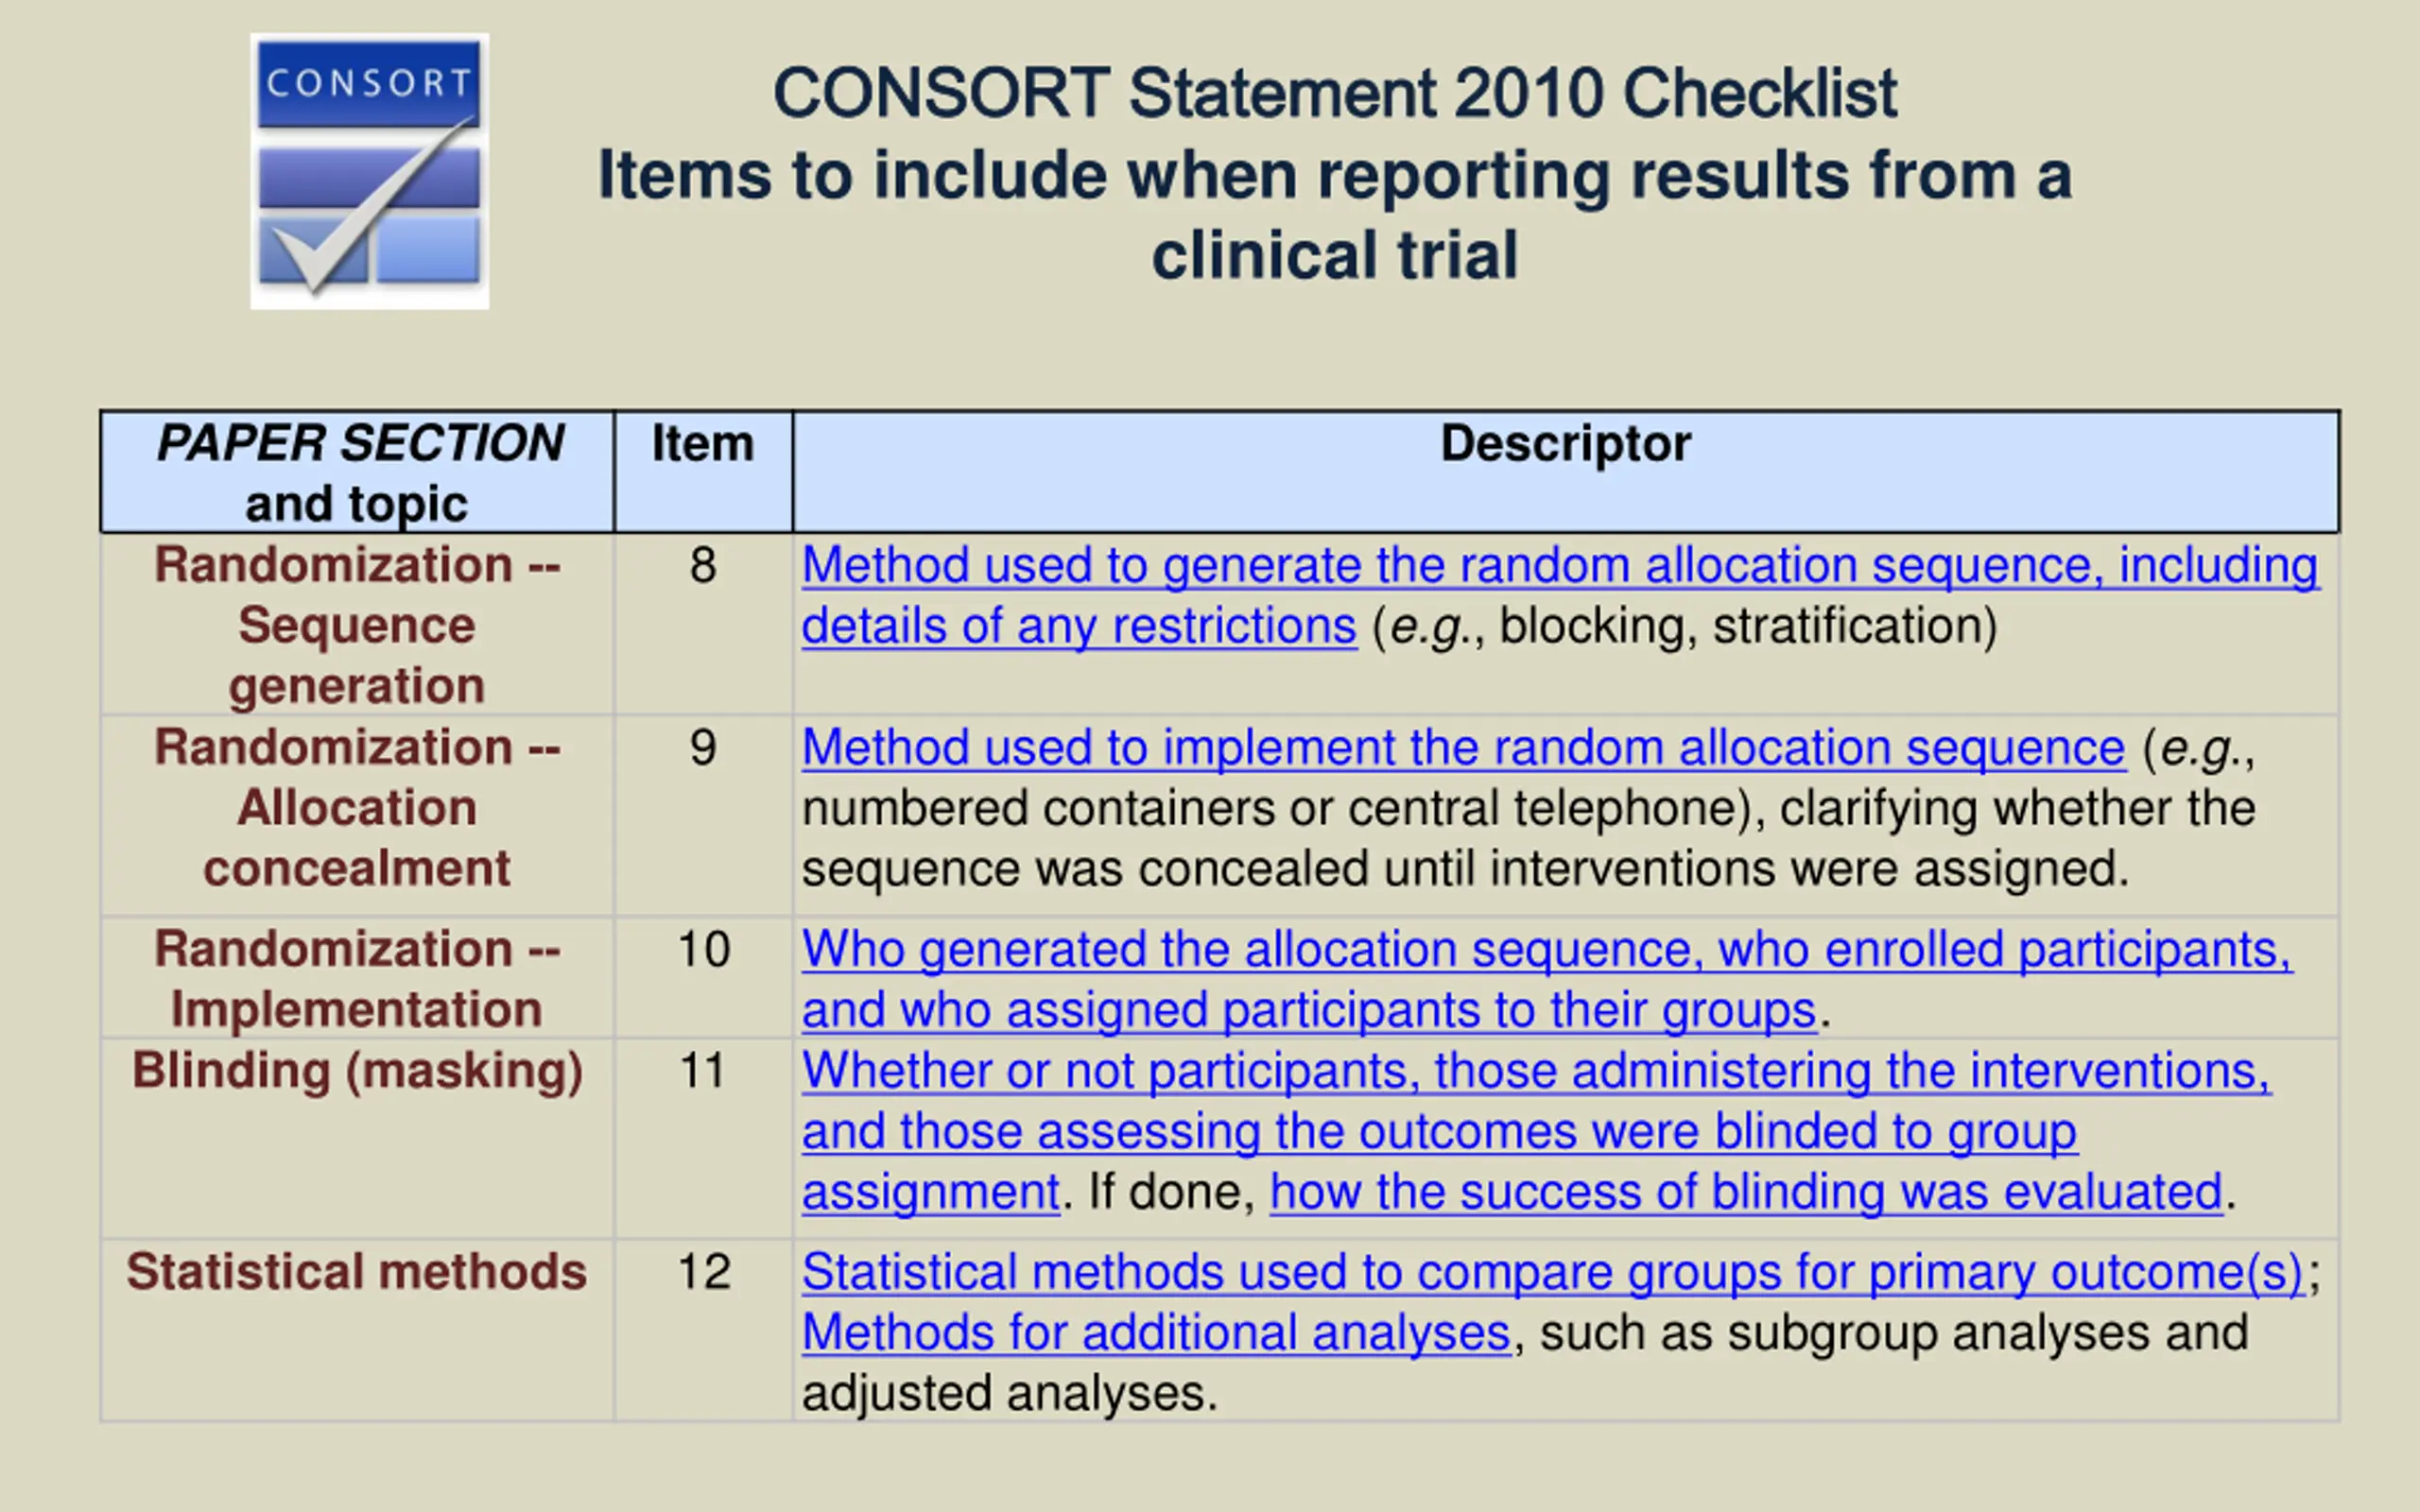Screen dimensions: 2420x1512
Task: Select the 'Descriptor' column header
Action: tap(1566, 472)
